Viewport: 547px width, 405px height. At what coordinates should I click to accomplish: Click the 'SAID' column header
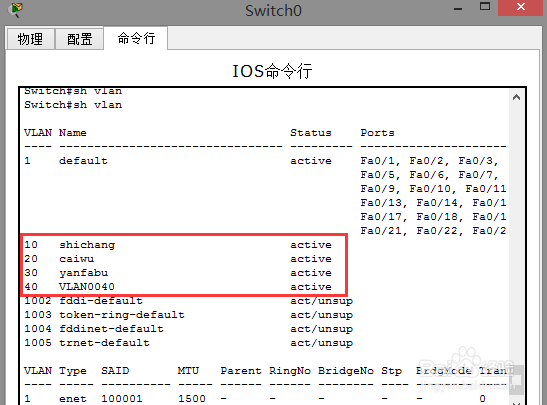click(115, 370)
